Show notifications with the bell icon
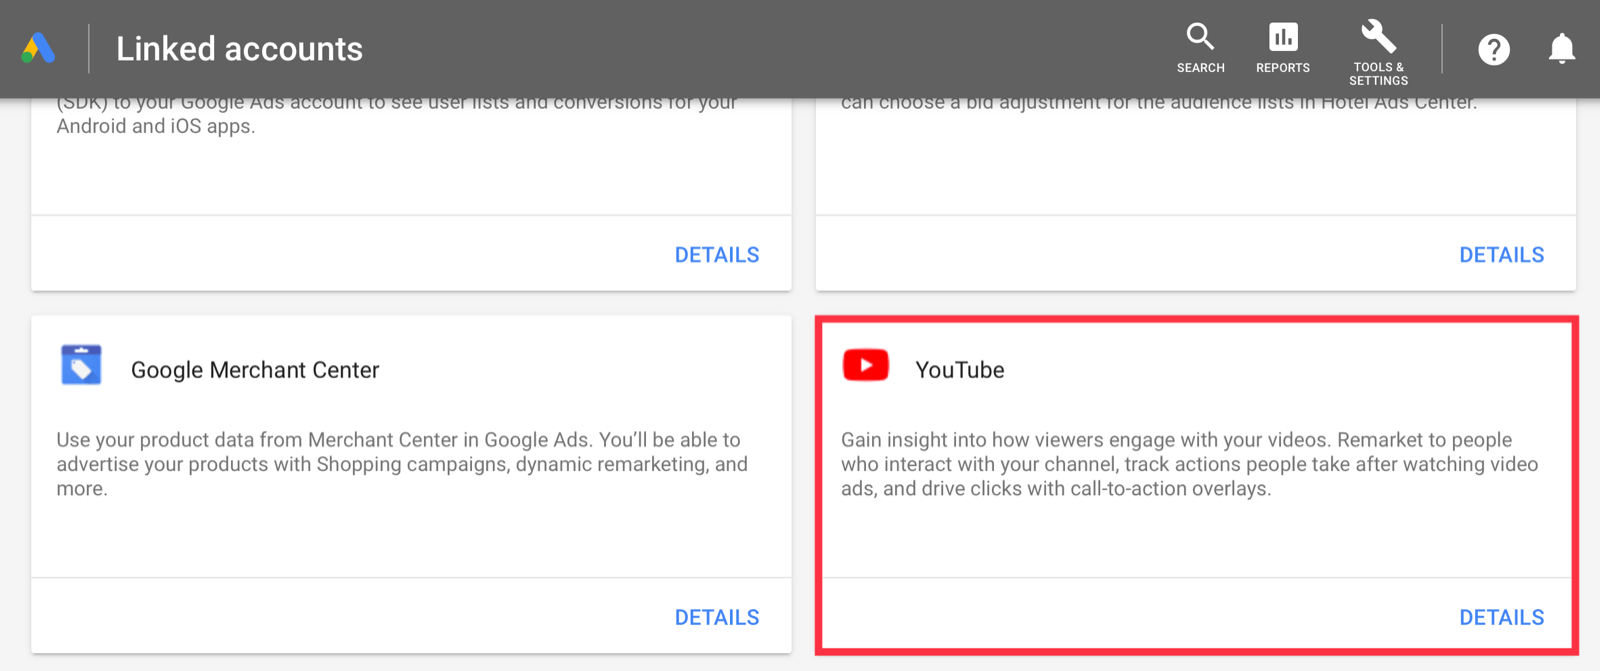 pos(1562,49)
